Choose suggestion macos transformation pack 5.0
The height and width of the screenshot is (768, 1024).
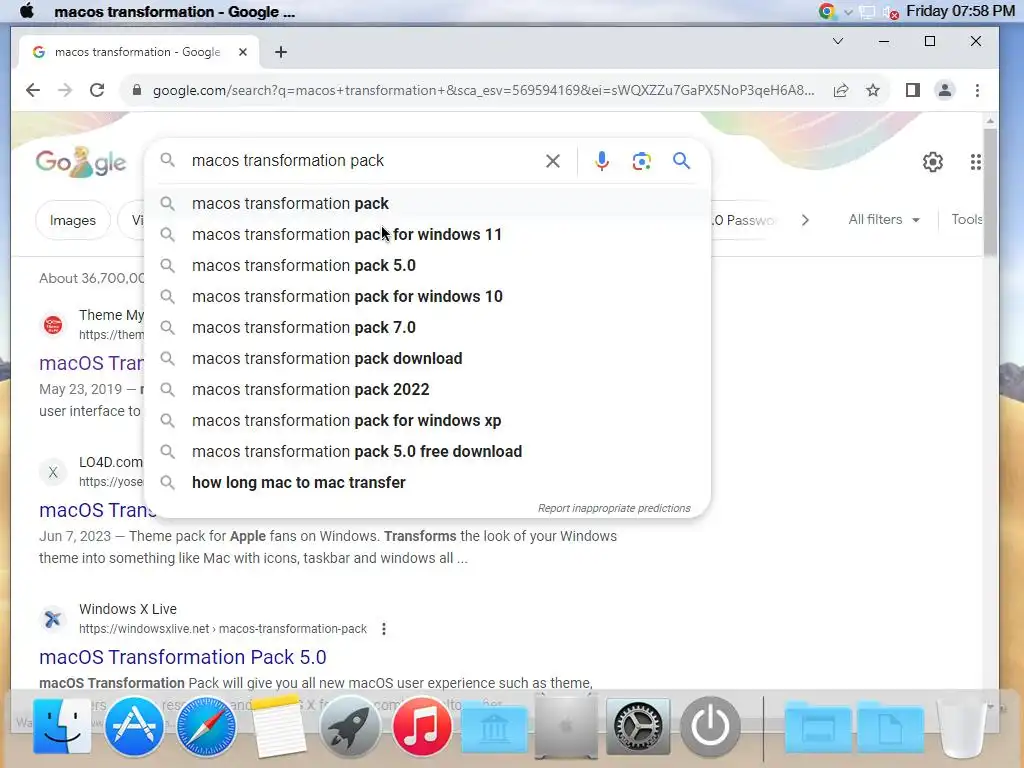point(427,266)
